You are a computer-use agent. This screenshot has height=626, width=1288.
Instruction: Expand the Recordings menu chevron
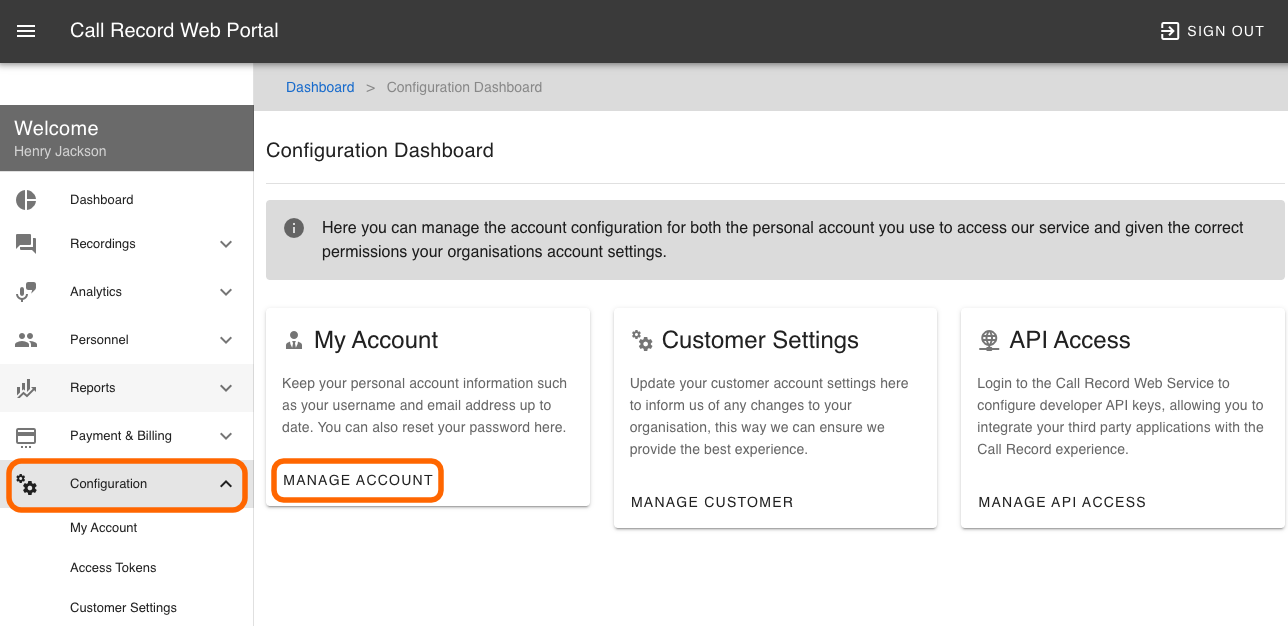(x=226, y=244)
